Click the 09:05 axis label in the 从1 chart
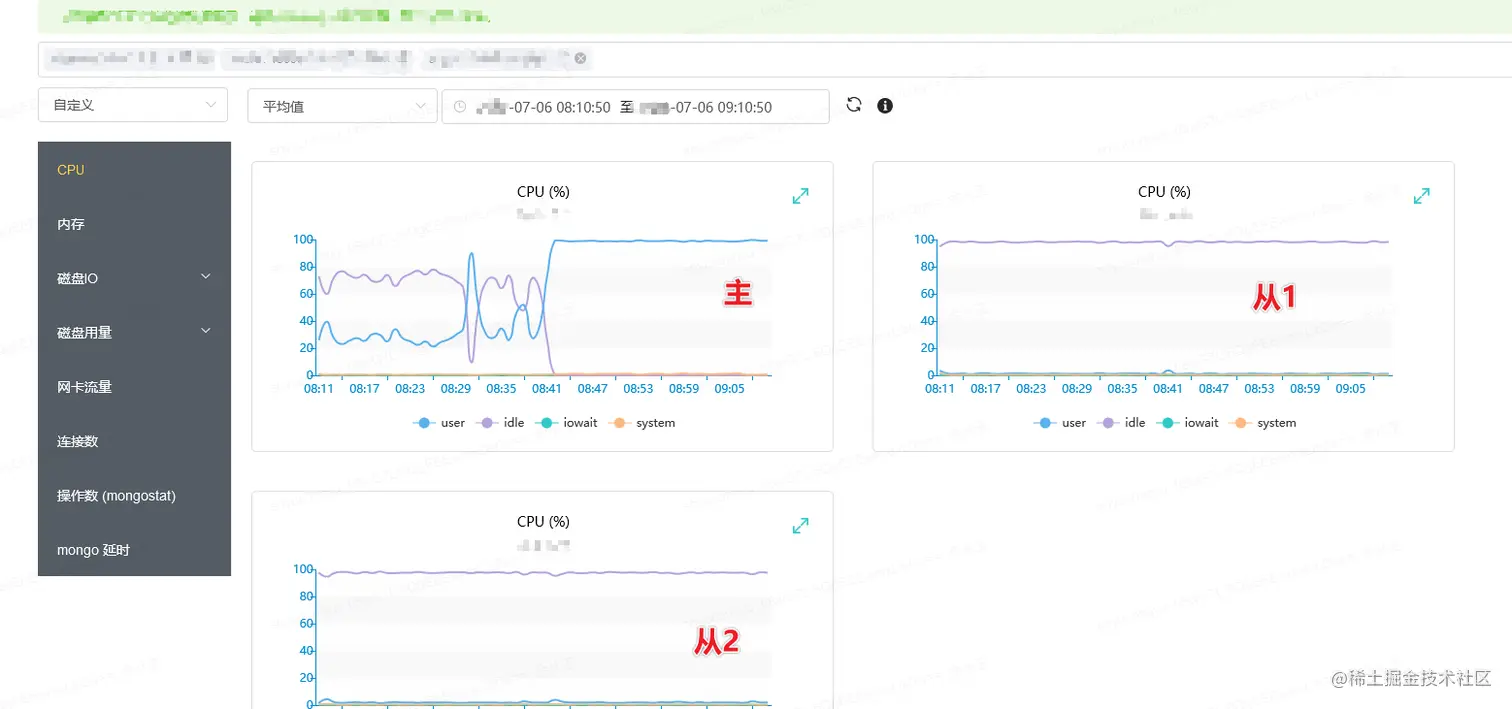1512x709 pixels. coord(1350,388)
